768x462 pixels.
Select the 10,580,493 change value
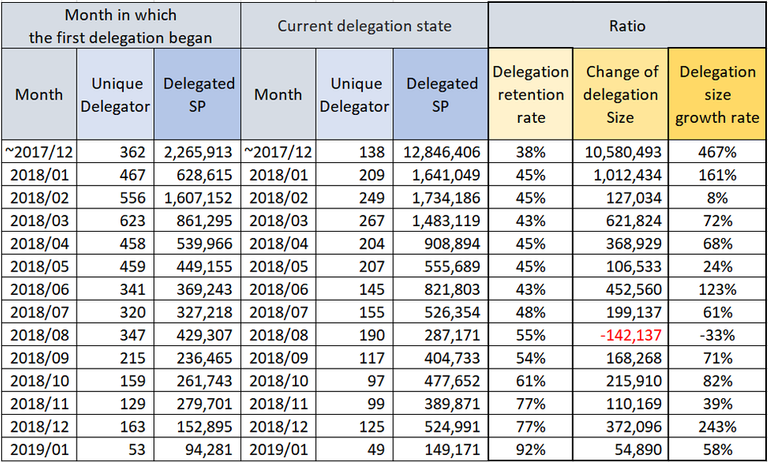coord(620,151)
